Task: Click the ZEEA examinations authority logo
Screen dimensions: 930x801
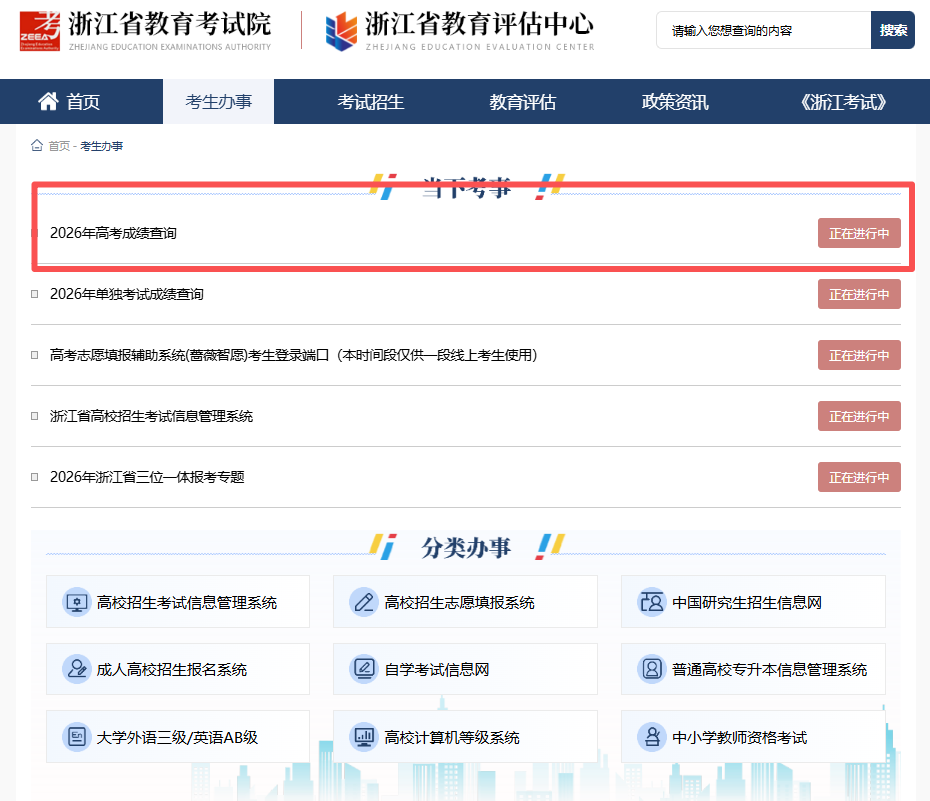Action: coord(40,30)
